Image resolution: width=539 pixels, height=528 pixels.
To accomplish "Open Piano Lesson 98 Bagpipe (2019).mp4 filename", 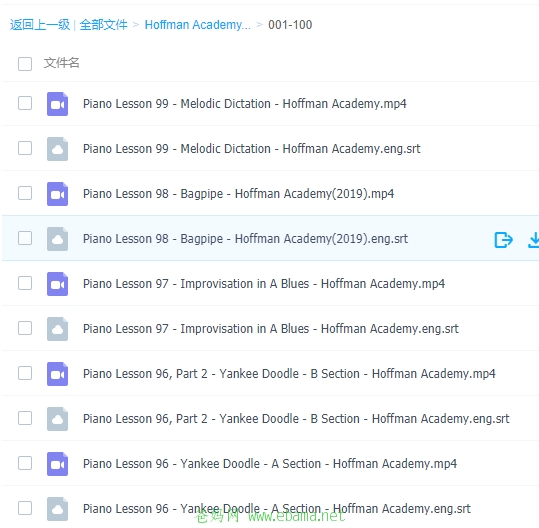I will point(239,194).
